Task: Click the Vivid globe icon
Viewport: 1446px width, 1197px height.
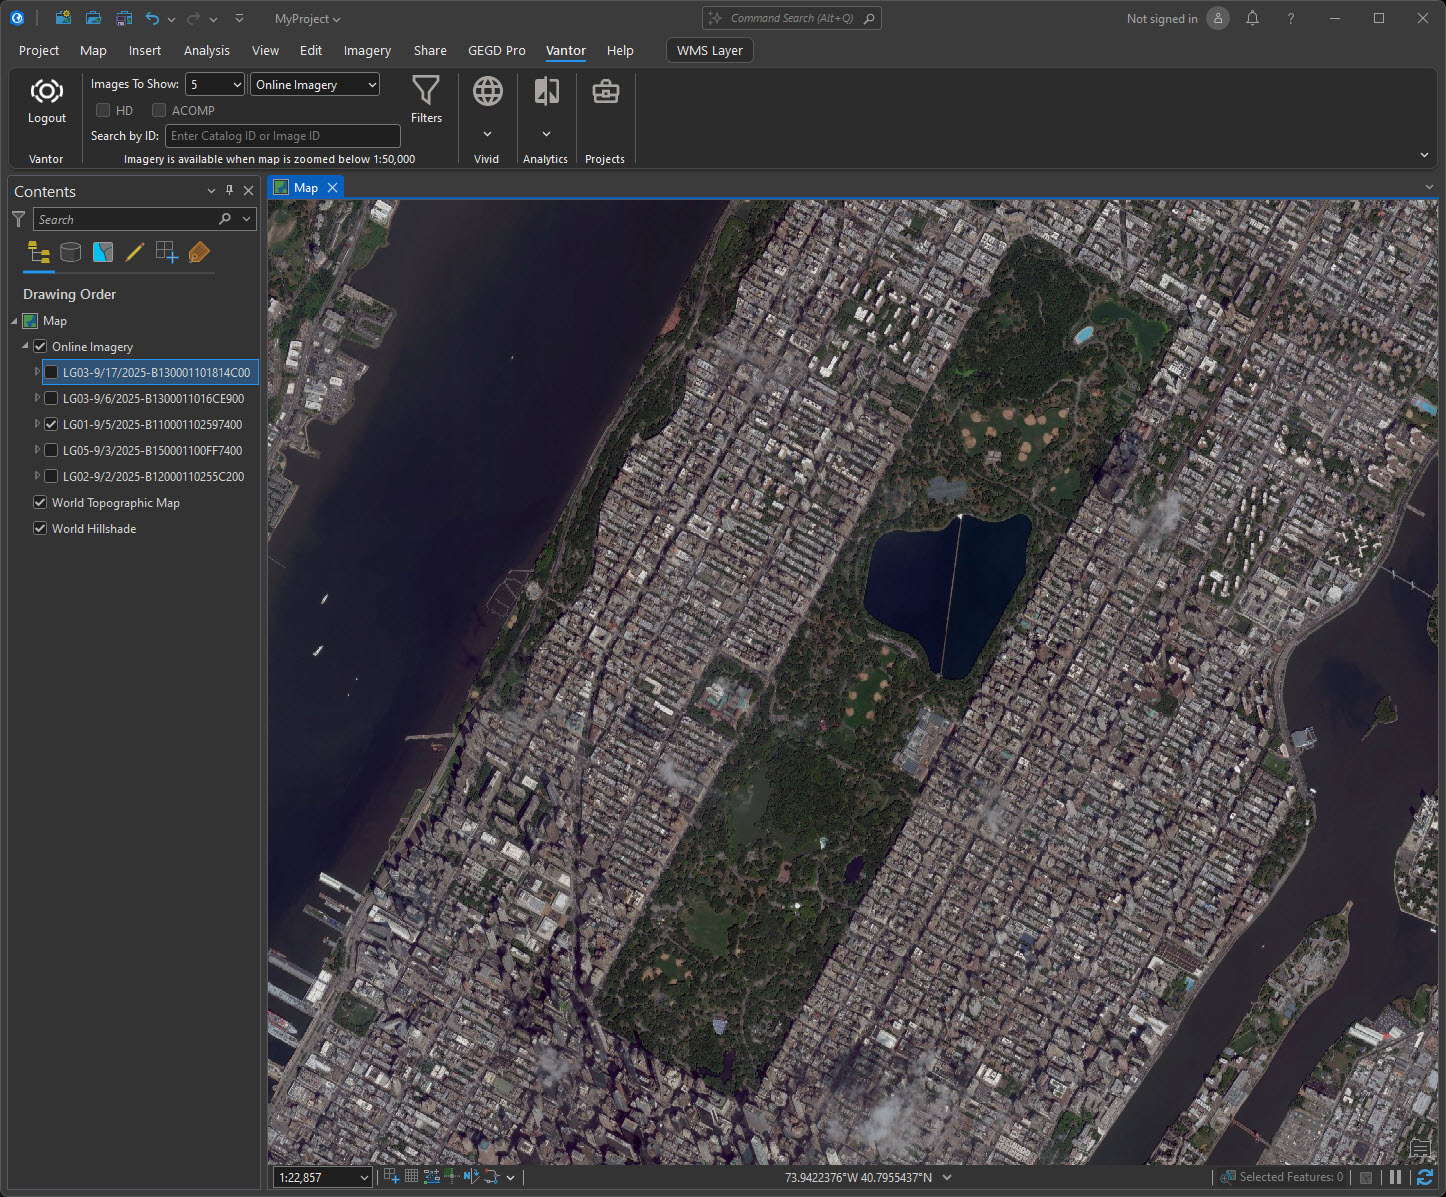Action: [487, 92]
